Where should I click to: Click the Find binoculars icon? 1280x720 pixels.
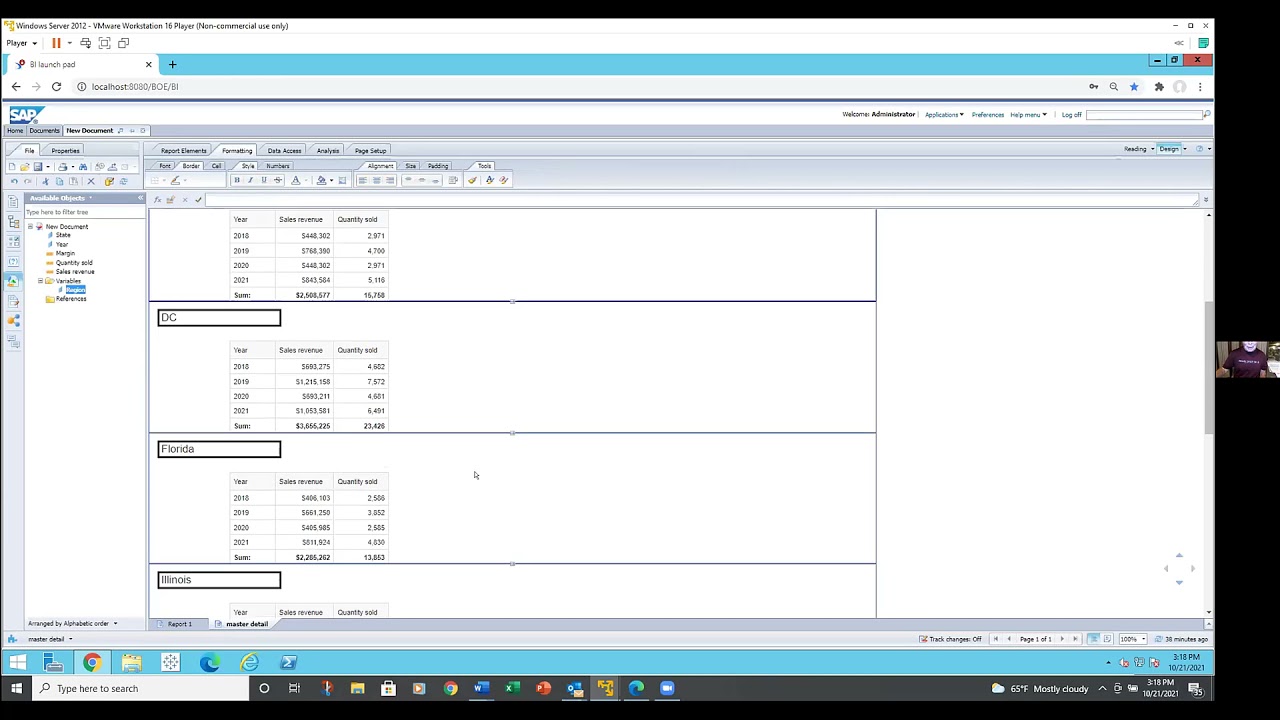point(83,167)
